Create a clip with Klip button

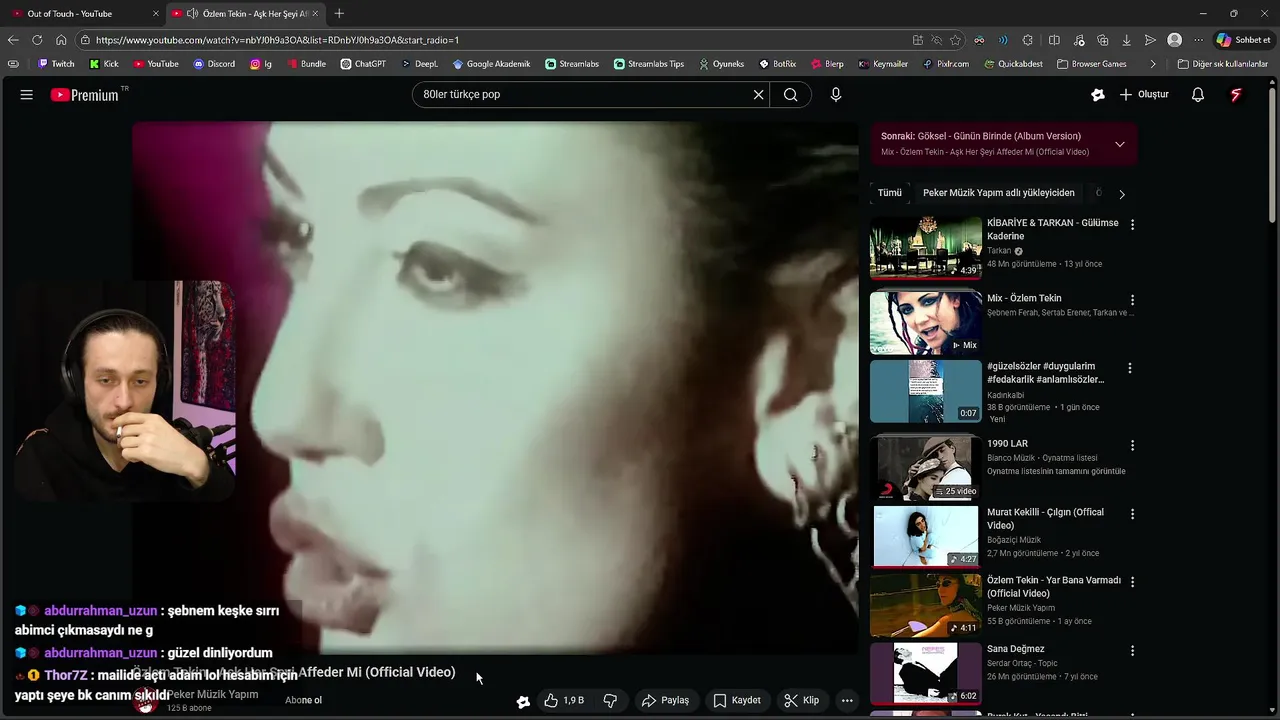coord(802,701)
